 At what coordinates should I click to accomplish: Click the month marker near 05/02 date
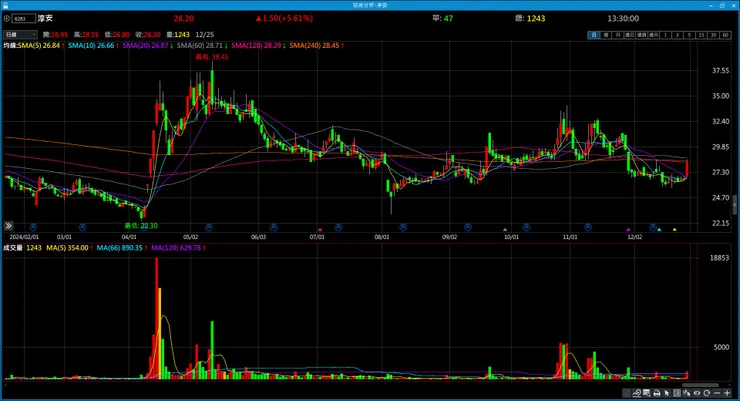pyautogui.click(x=209, y=227)
